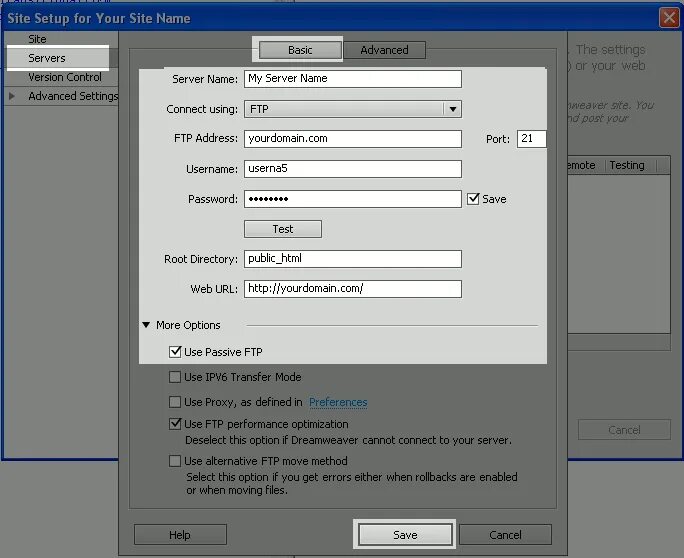Click the Password field
This screenshot has height=558, width=684.
click(x=352, y=199)
